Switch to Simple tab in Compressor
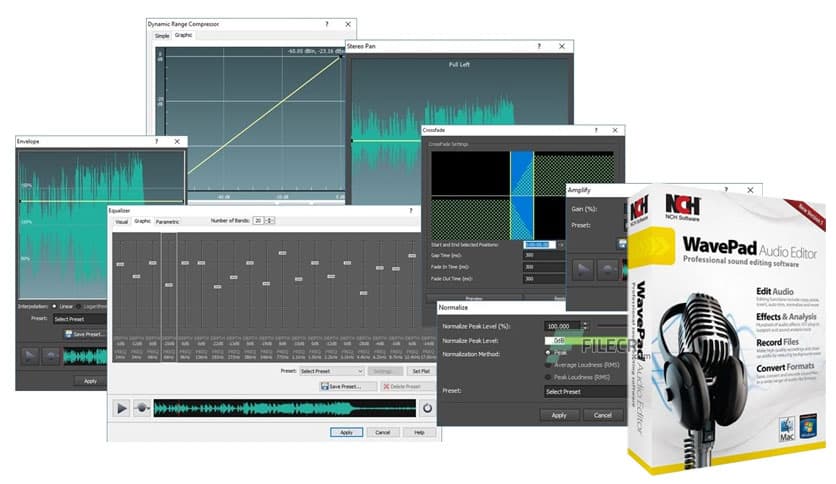This screenshot has width=836, height=484. click(162, 36)
